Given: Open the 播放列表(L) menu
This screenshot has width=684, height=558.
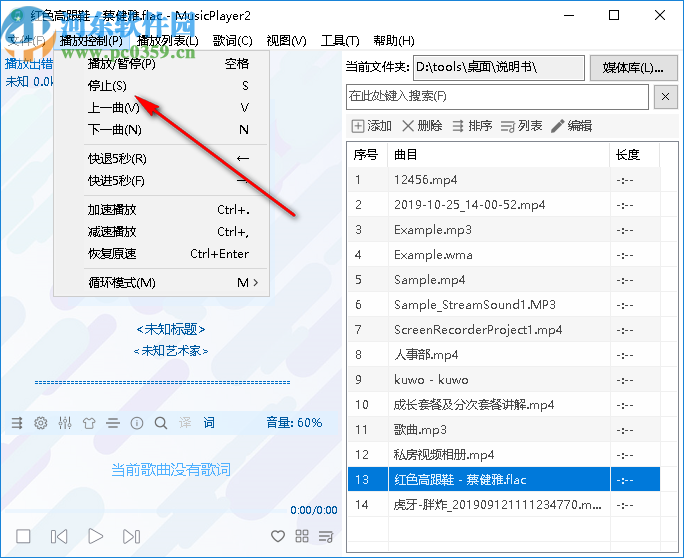Looking at the screenshot, I should 168,41.
